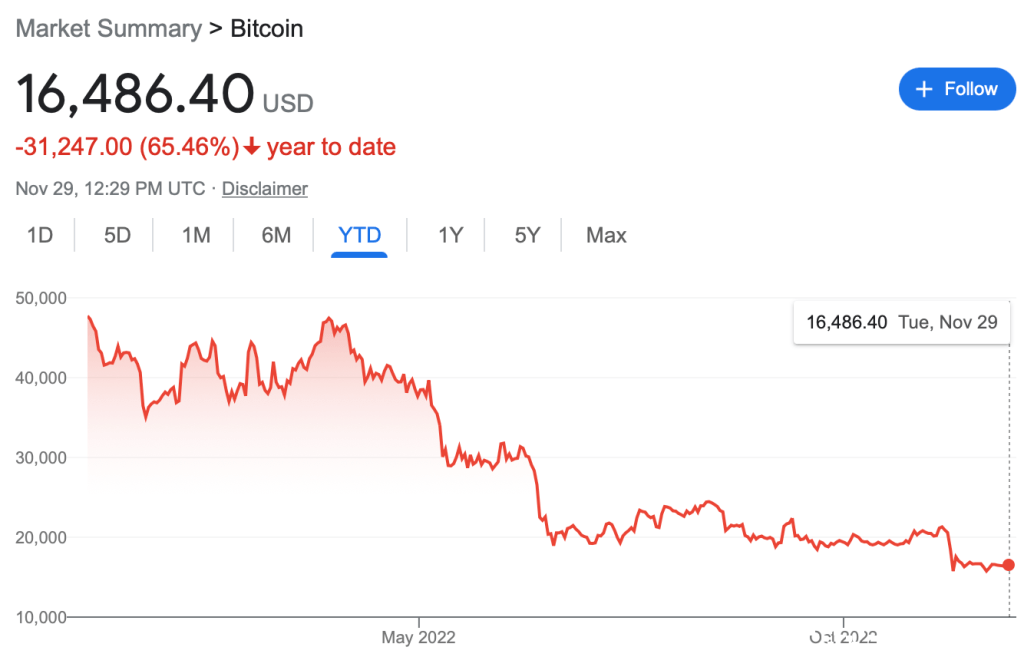Image resolution: width=1024 pixels, height=657 pixels.
Task: Switch to the 1Y chart view
Action: [450, 235]
